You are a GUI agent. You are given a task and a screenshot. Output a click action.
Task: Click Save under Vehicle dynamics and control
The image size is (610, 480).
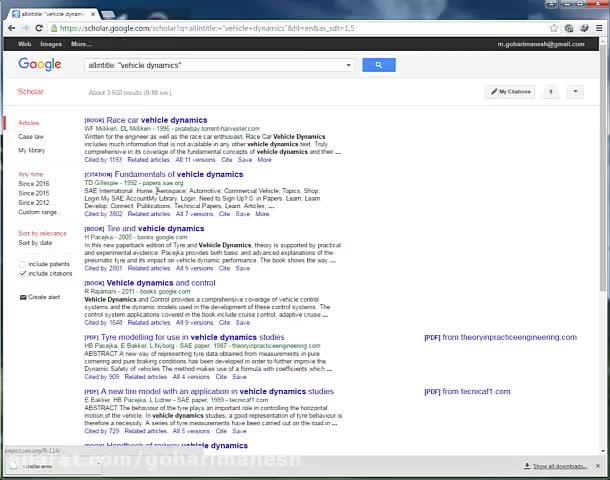tap(242, 322)
